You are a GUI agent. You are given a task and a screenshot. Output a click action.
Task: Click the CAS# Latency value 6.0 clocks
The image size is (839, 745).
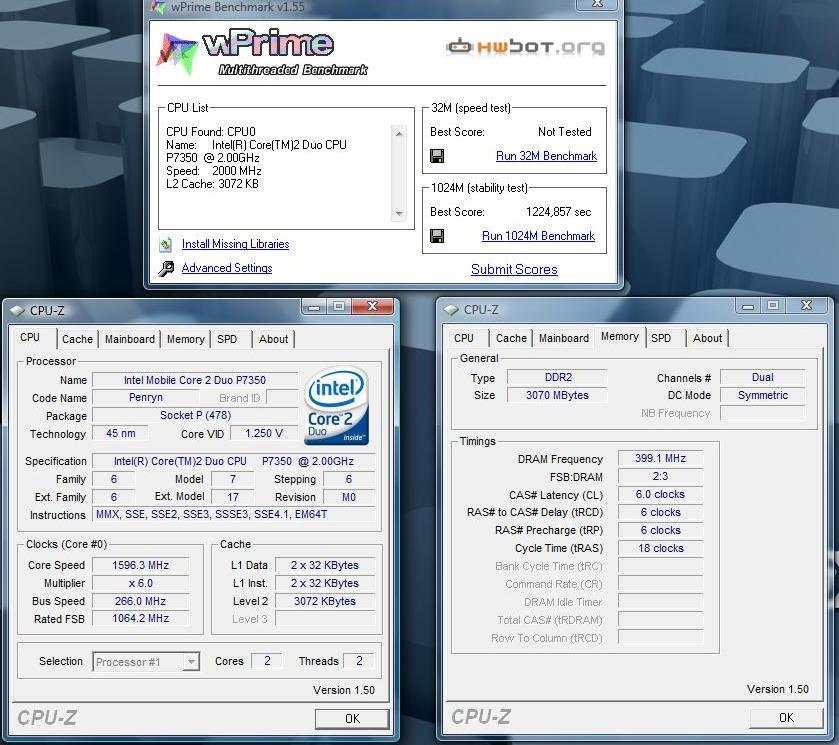(x=660, y=495)
